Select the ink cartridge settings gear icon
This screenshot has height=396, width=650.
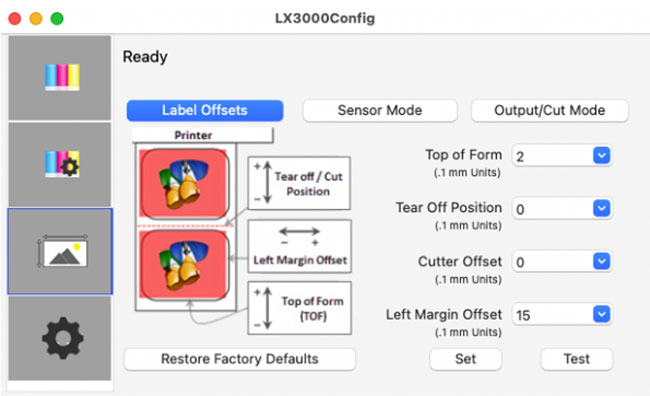60,164
